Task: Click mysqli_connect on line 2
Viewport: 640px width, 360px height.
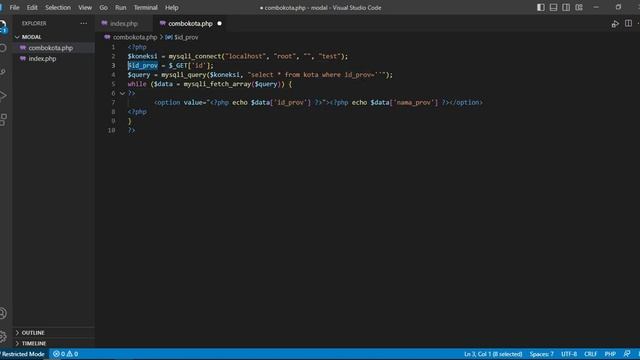Action: [x=195, y=56]
